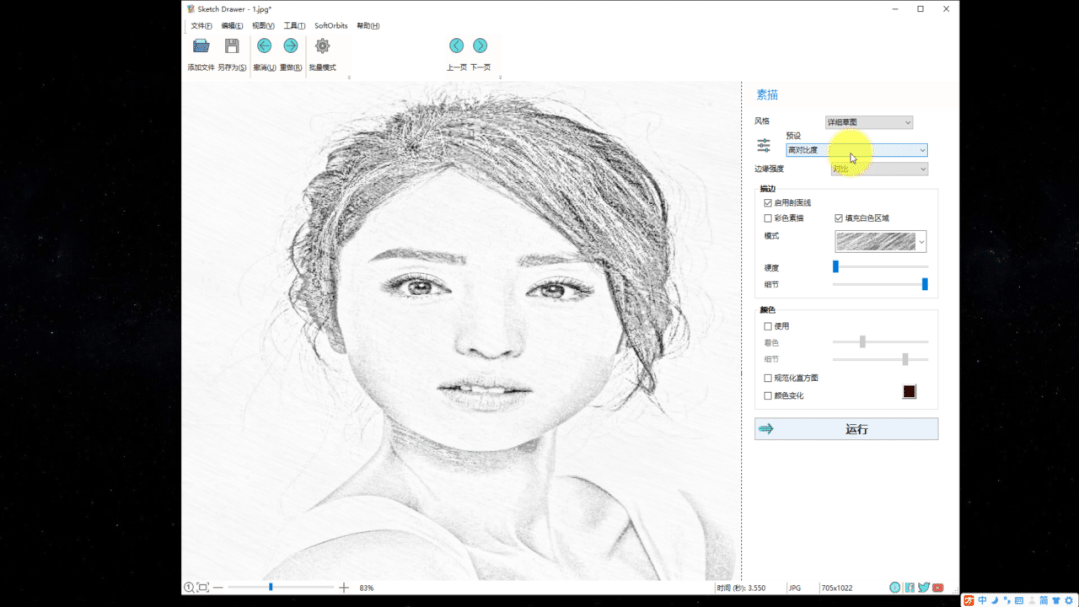Click the JPG format status text
This screenshot has width=1079, height=607.
[x=795, y=588]
